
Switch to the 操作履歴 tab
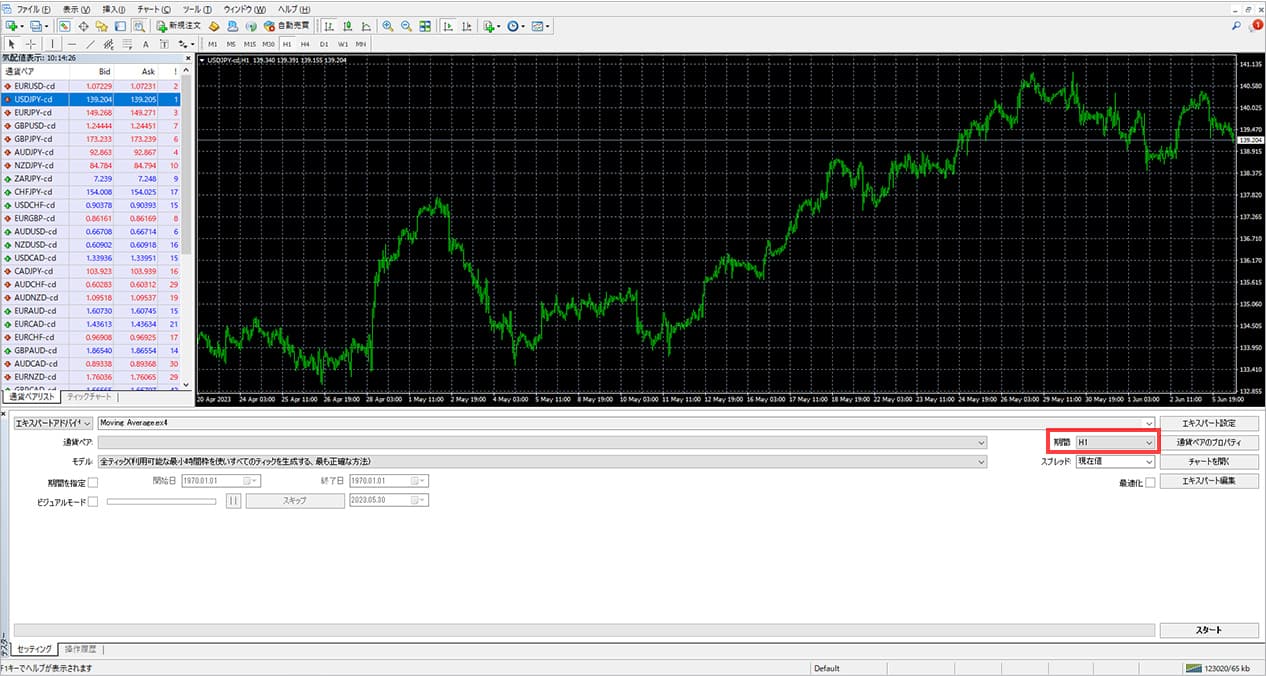coord(79,649)
